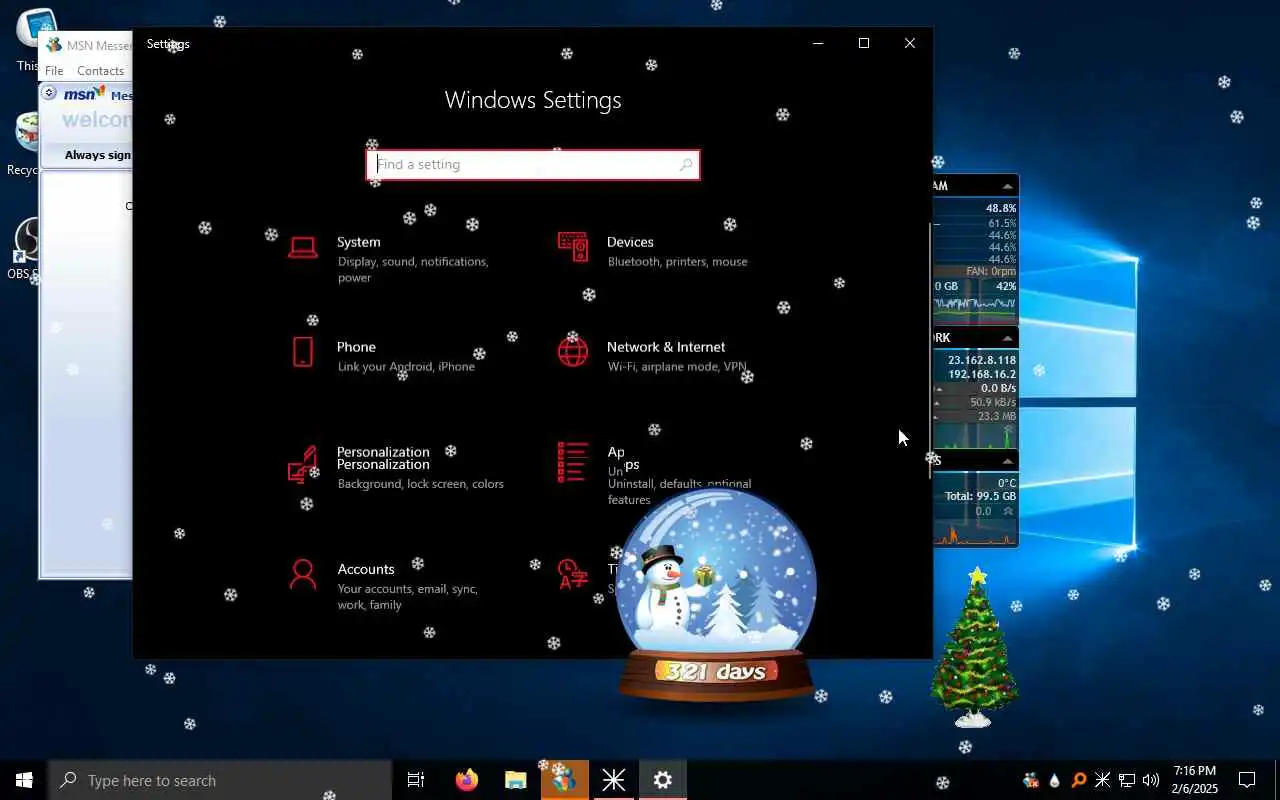Click the Settings gear taskbar button
This screenshot has height=800, width=1280.
(x=662, y=780)
